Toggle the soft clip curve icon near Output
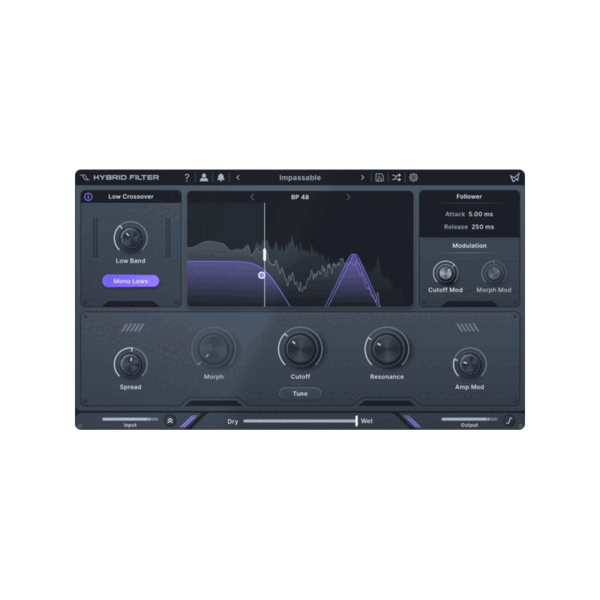The image size is (600, 600). pyautogui.click(x=509, y=421)
